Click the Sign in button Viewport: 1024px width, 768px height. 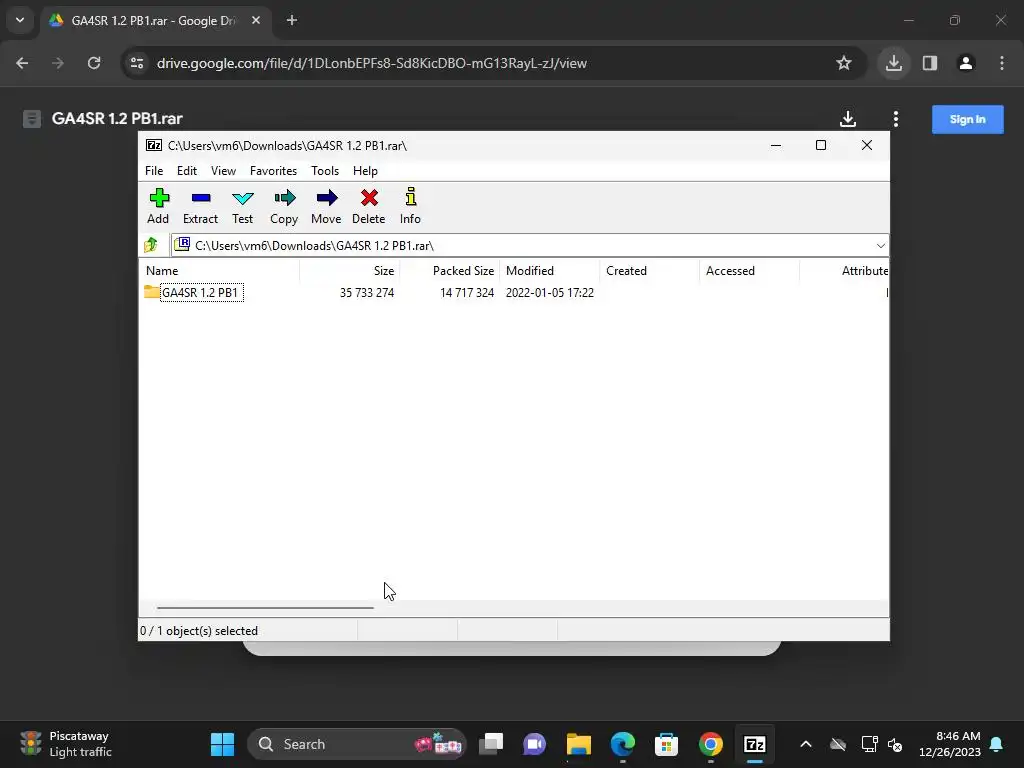coord(967,120)
